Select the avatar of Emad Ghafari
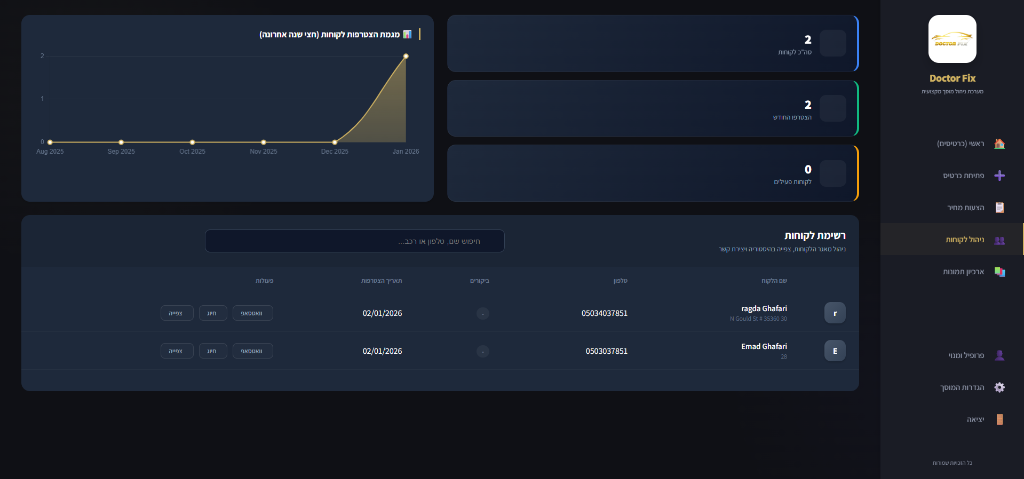The image size is (1024, 479). click(x=834, y=351)
